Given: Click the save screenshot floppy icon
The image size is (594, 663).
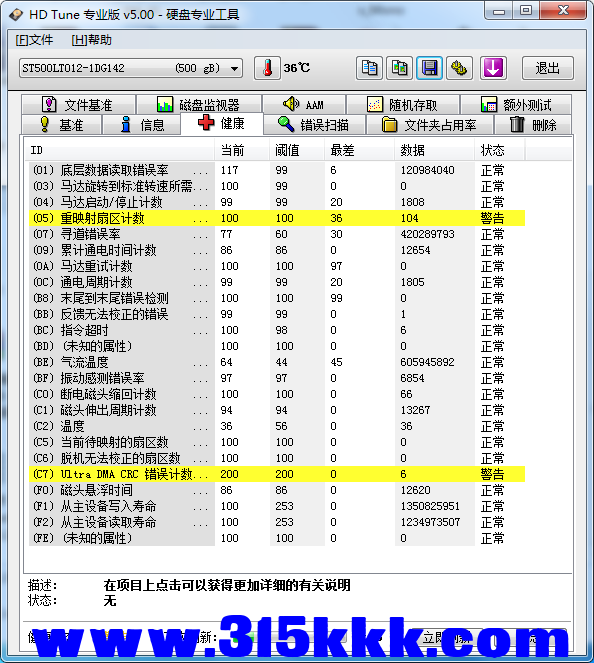Looking at the screenshot, I should click(430, 68).
